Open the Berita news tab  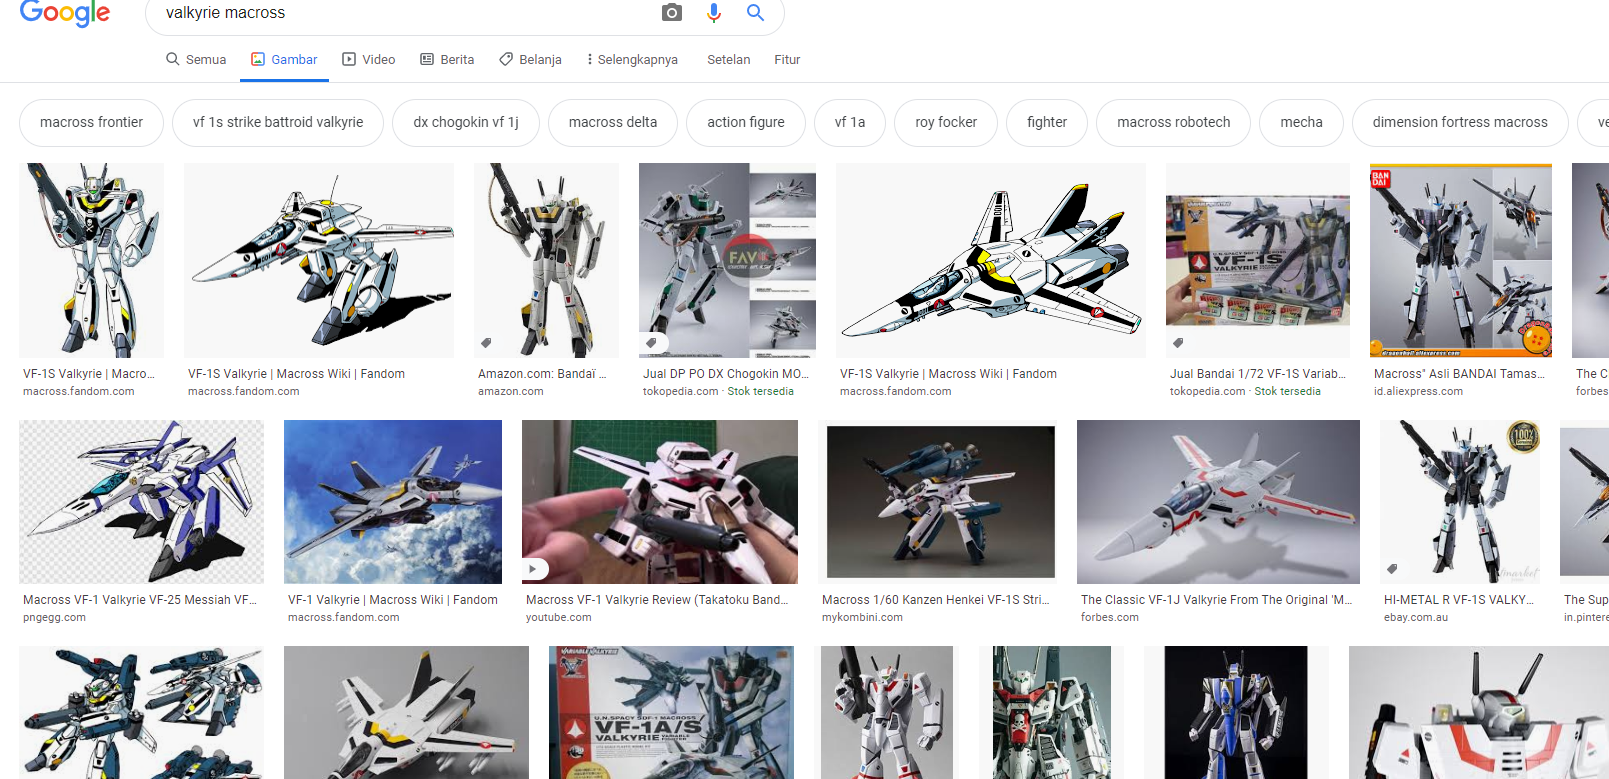[x=447, y=59]
